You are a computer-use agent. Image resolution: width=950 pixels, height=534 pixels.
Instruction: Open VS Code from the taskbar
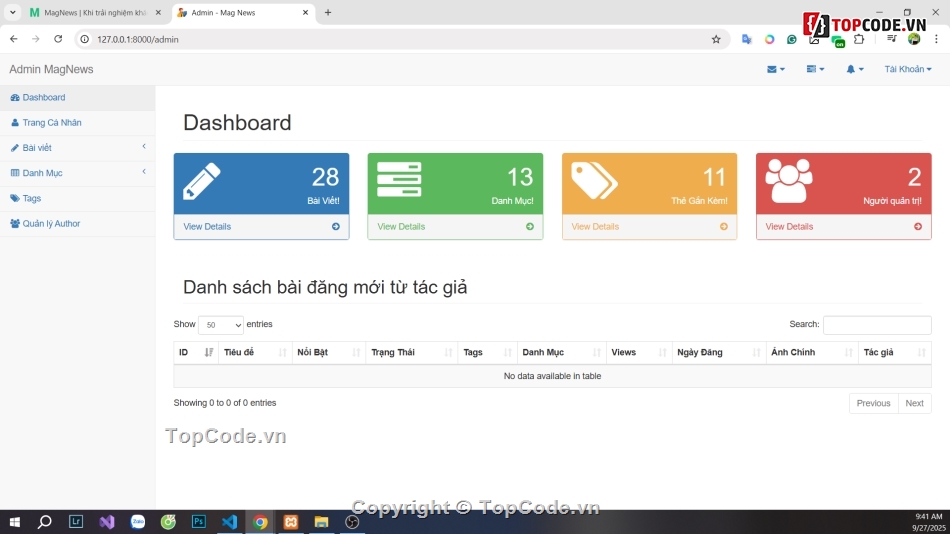230,522
